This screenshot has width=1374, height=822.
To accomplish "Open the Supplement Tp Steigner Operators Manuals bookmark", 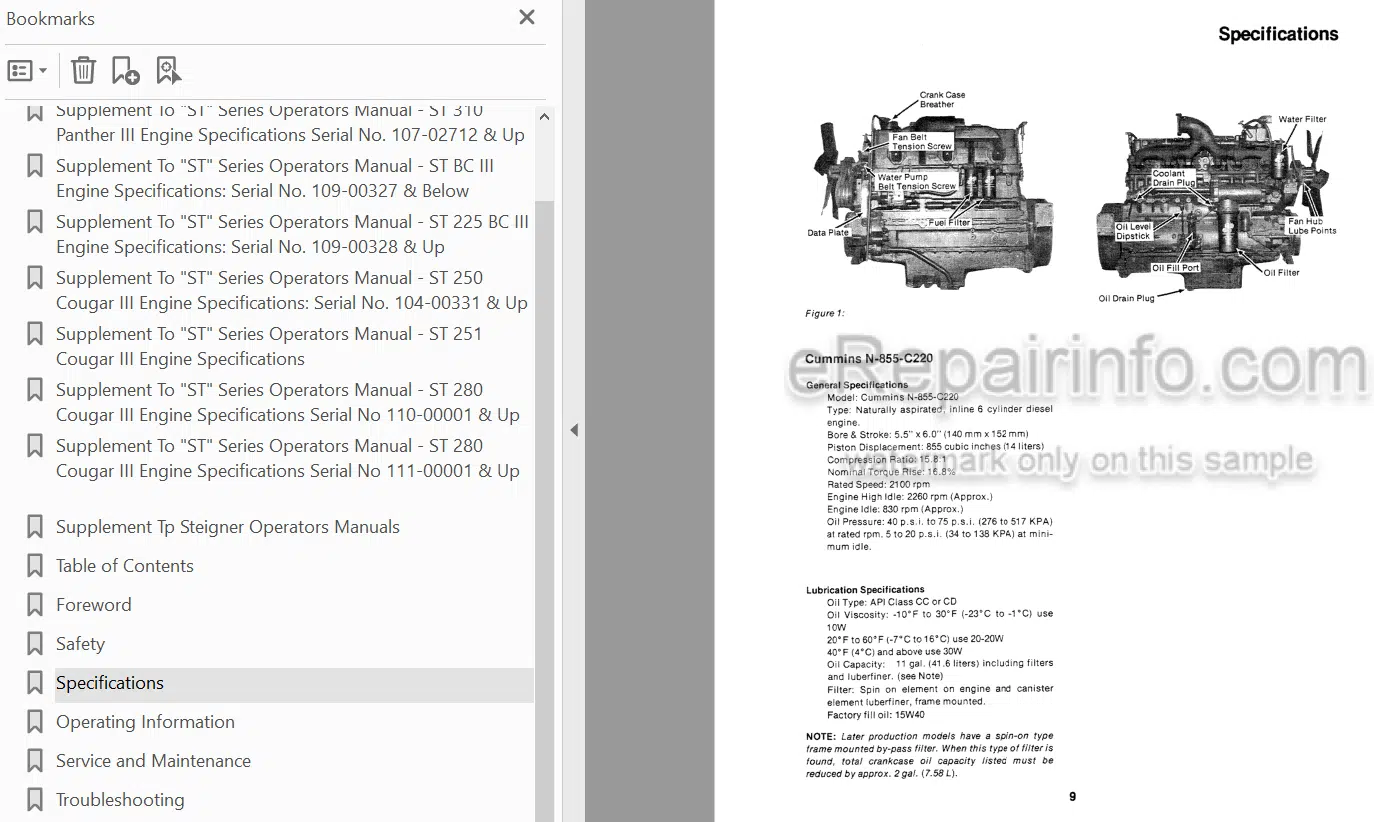I will [228, 527].
